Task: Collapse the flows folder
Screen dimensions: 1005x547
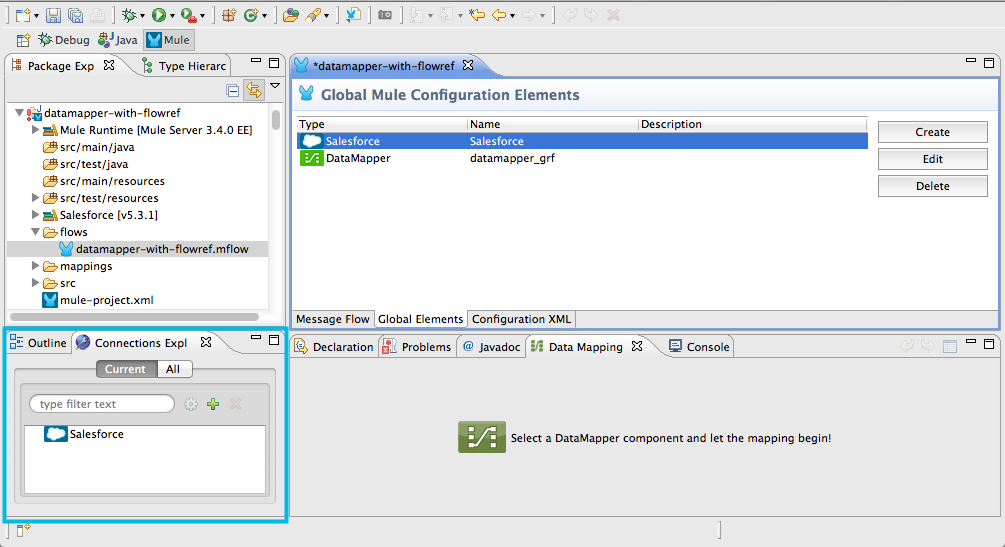Action: (x=36, y=232)
